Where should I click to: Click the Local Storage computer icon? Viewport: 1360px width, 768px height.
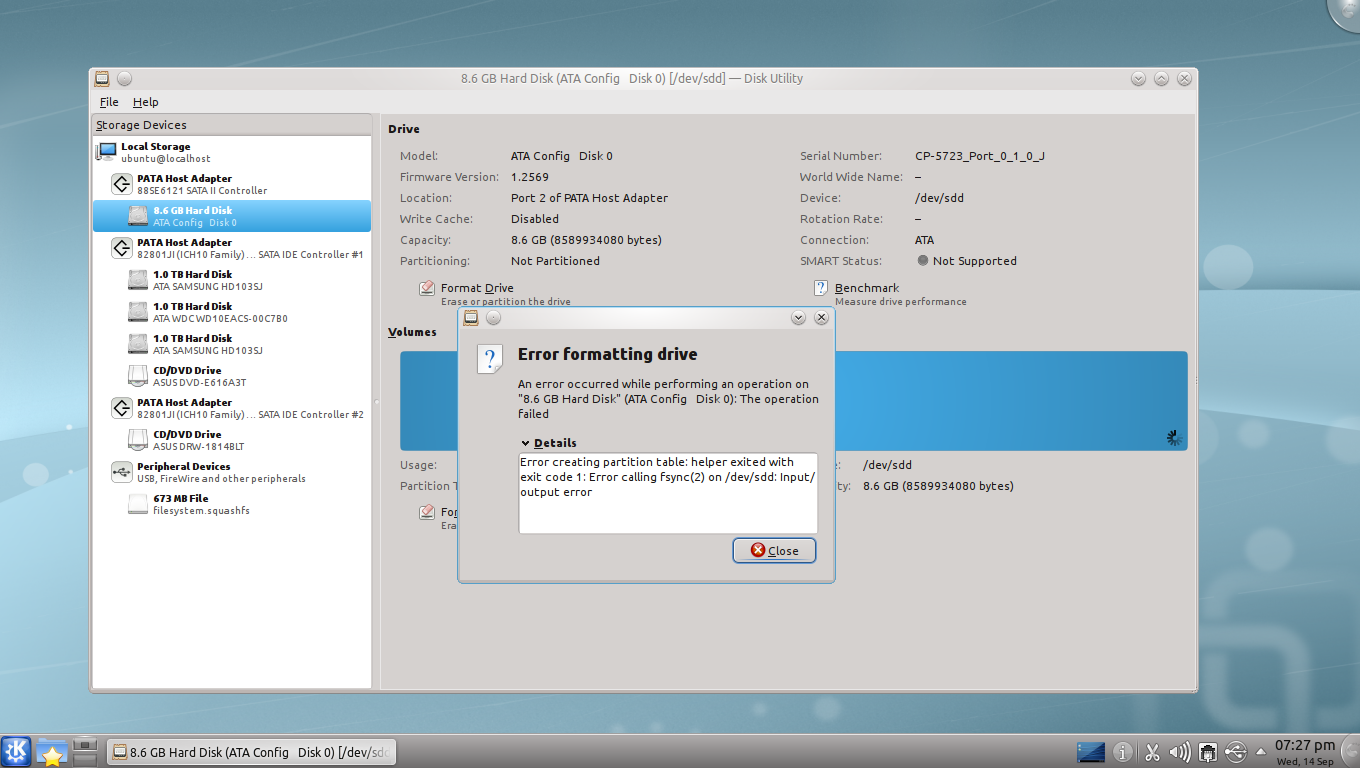[x=107, y=152]
